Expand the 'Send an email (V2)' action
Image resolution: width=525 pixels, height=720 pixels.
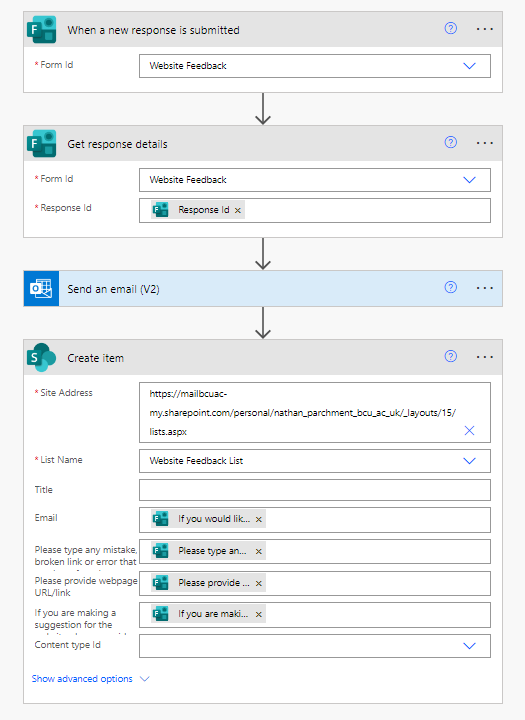click(263, 289)
